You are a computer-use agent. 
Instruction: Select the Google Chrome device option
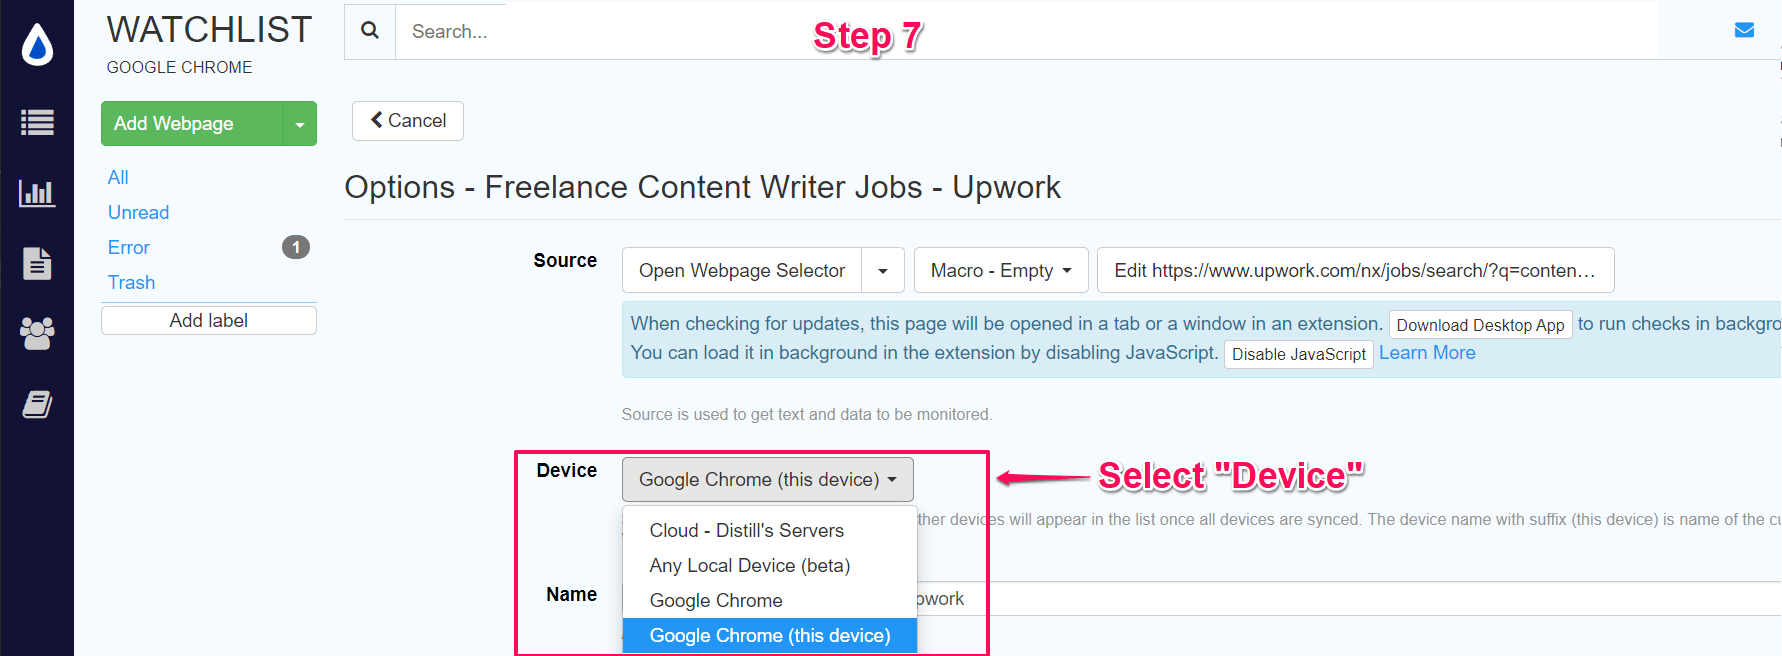[x=716, y=601]
